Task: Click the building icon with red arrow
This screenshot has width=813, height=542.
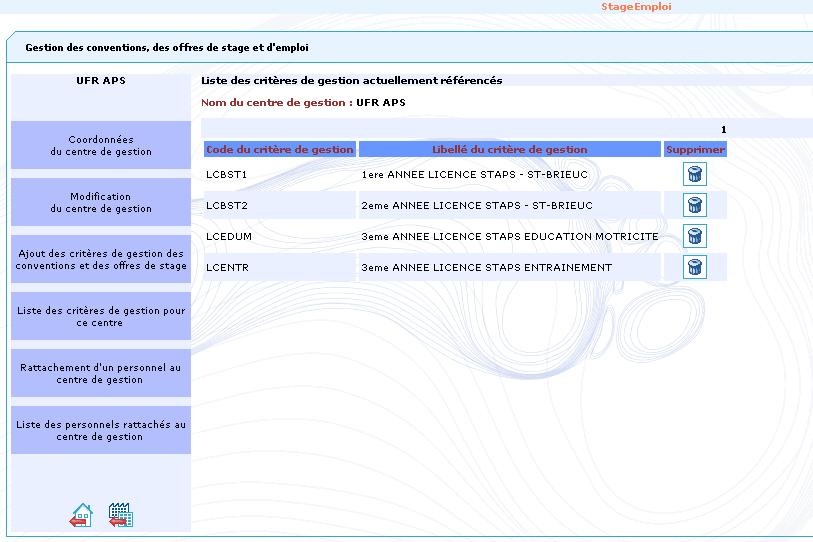Action: point(120,515)
